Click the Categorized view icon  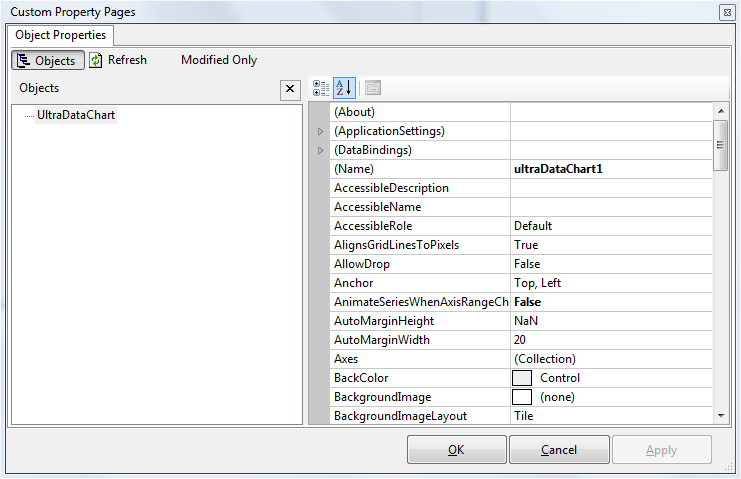(x=321, y=88)
